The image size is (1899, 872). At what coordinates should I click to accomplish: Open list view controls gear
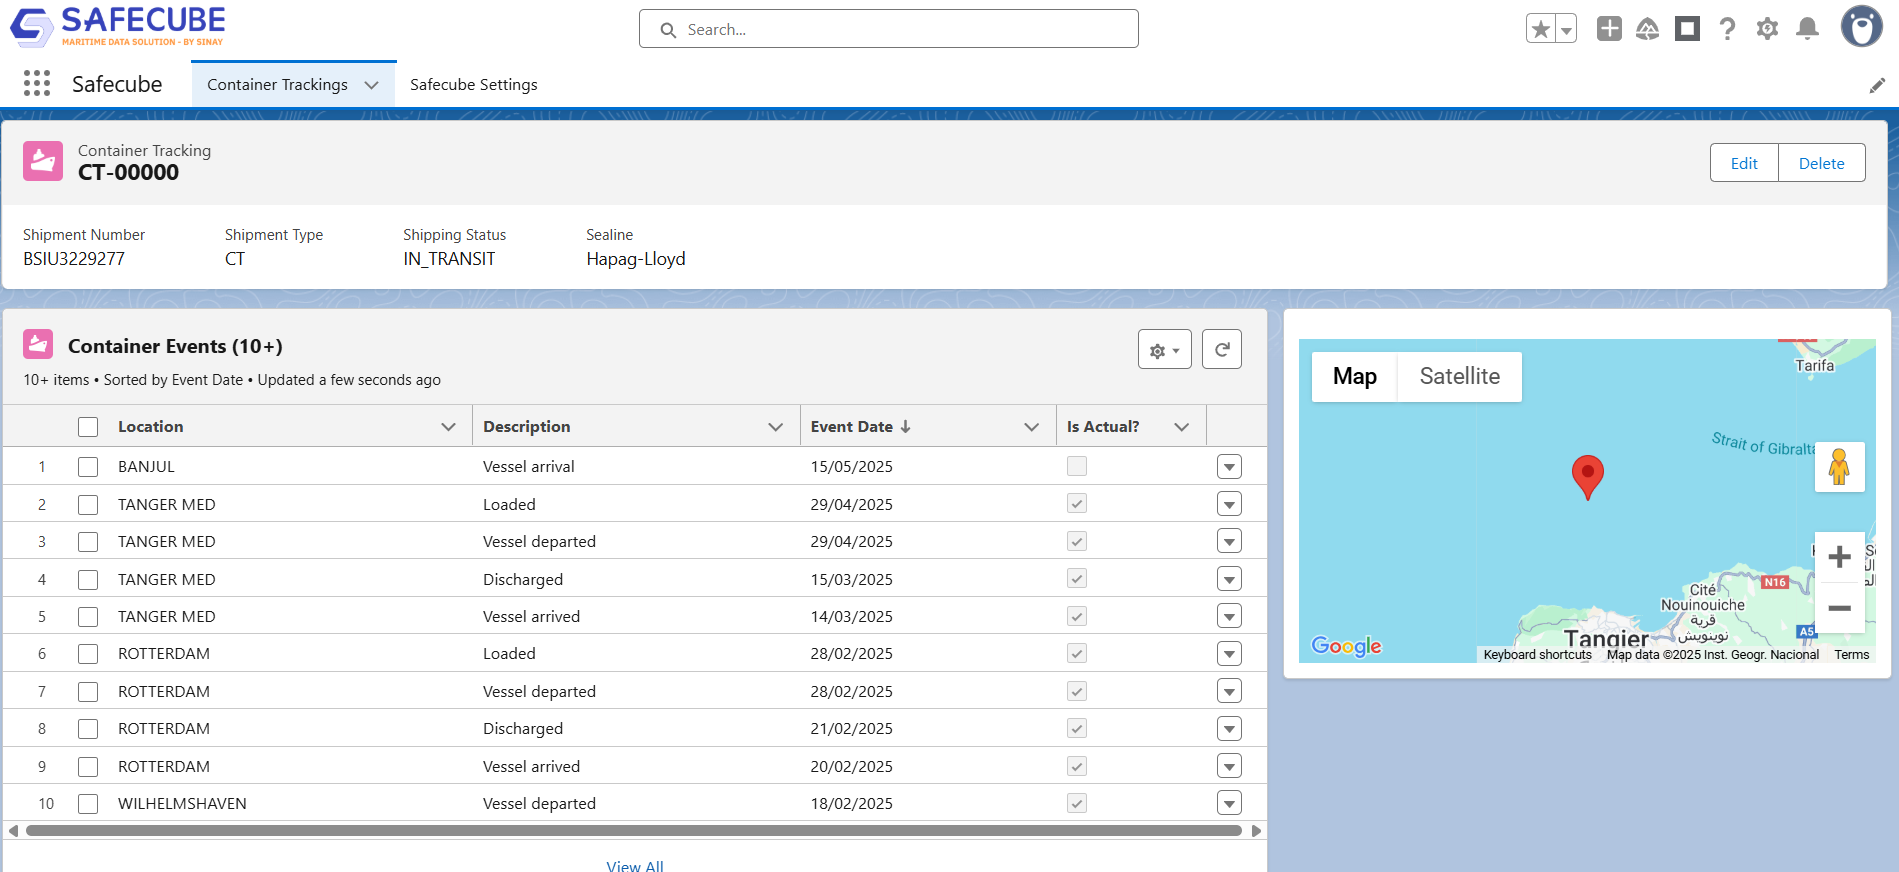[x=1164, y=350]
